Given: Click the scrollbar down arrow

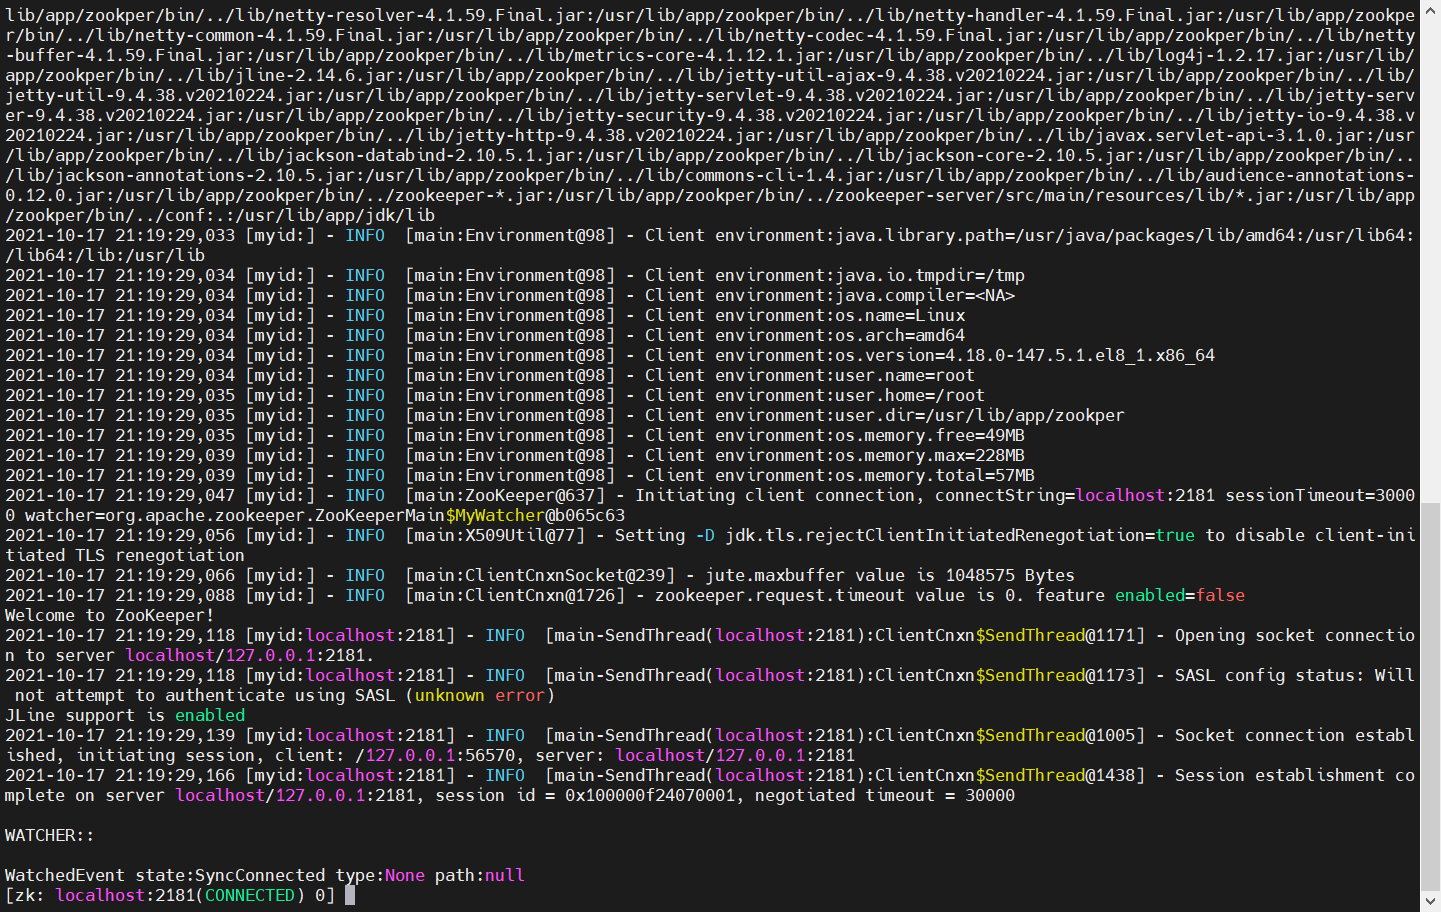Looking at the screenshot, I should coord(1431,901).
